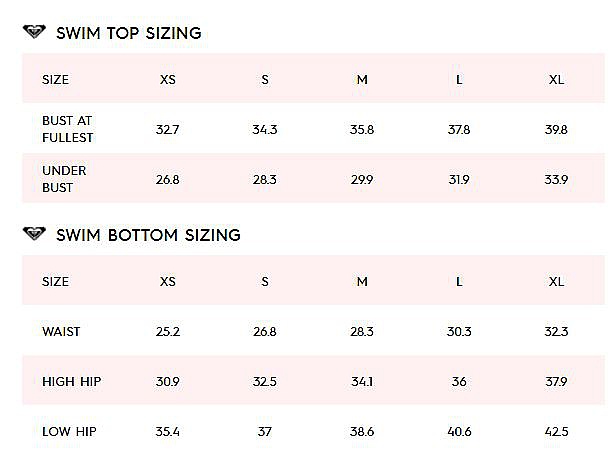The width and height of the screenshot is (612, 453).
Task: Click L column header in bottom sizing table
Action: [459, 281]
